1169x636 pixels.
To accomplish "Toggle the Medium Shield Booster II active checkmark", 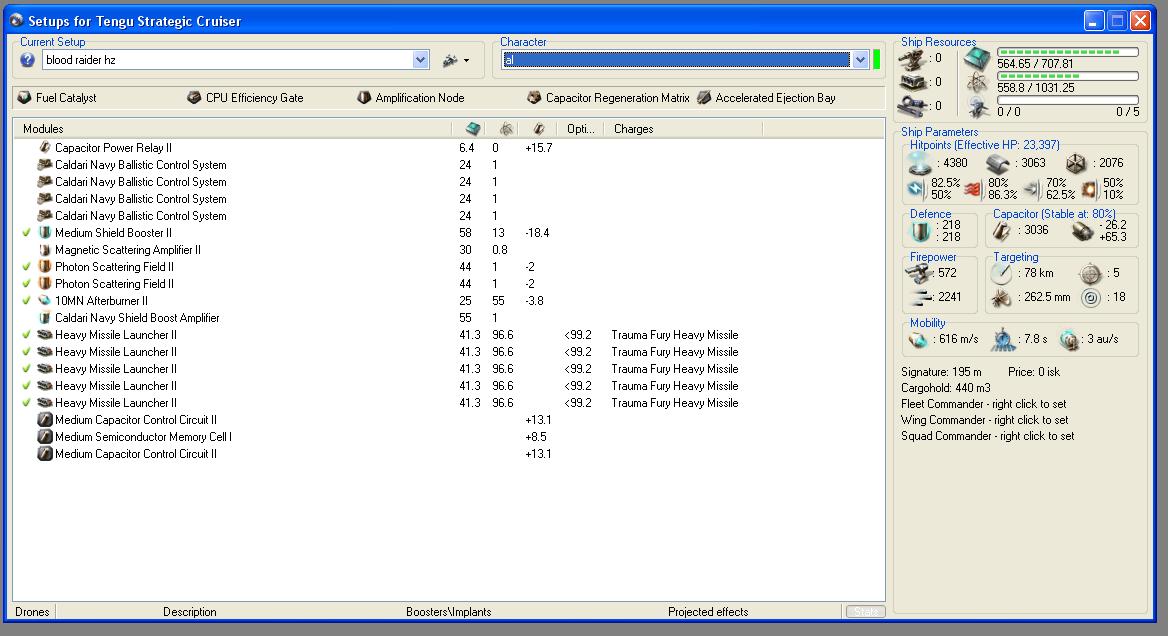I will [27, 233].
